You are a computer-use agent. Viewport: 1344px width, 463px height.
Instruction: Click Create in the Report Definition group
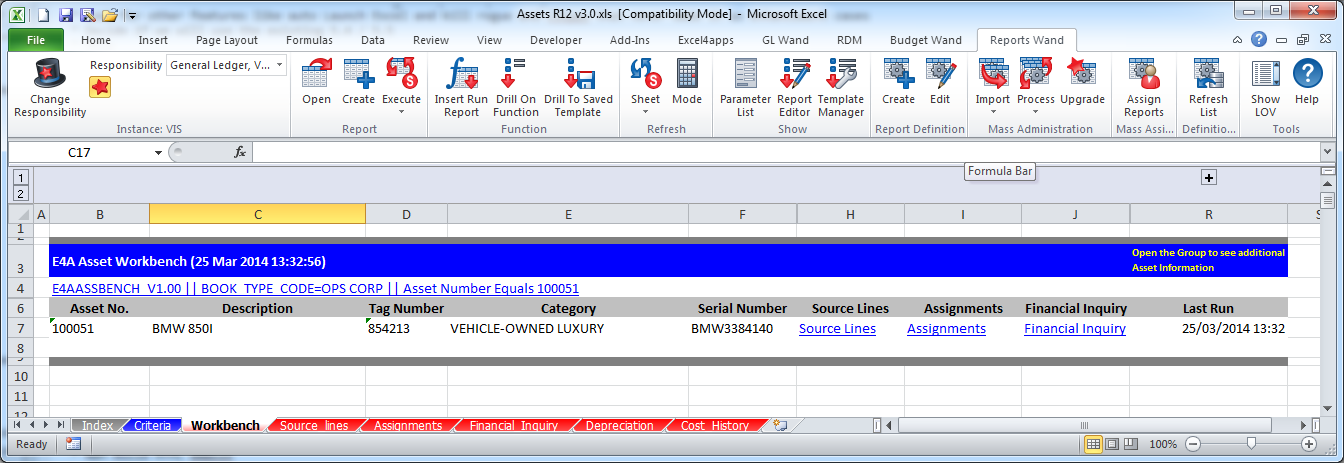[898, 74]
